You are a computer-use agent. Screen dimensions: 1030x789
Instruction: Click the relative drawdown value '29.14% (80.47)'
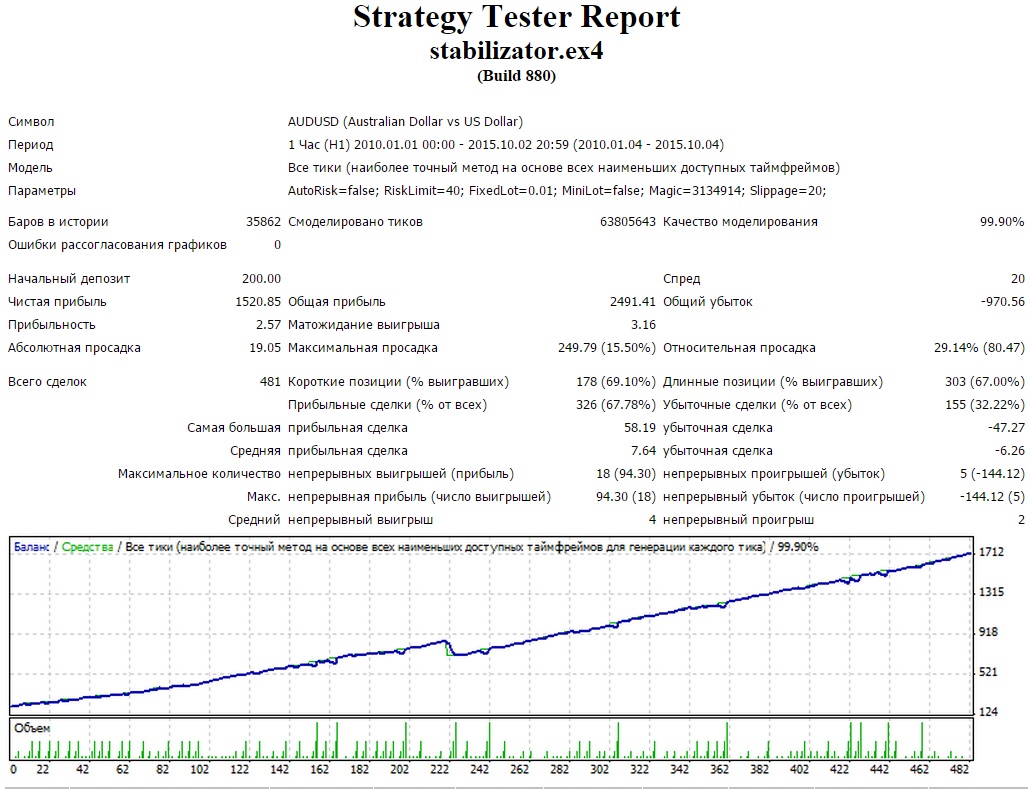979,348
